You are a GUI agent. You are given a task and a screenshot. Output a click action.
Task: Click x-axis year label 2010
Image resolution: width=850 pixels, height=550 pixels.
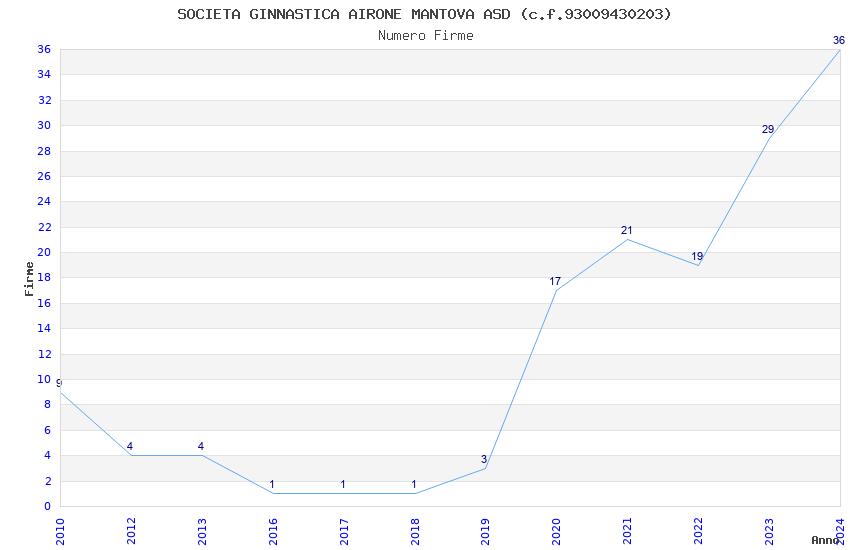click(x=60, y=532)
